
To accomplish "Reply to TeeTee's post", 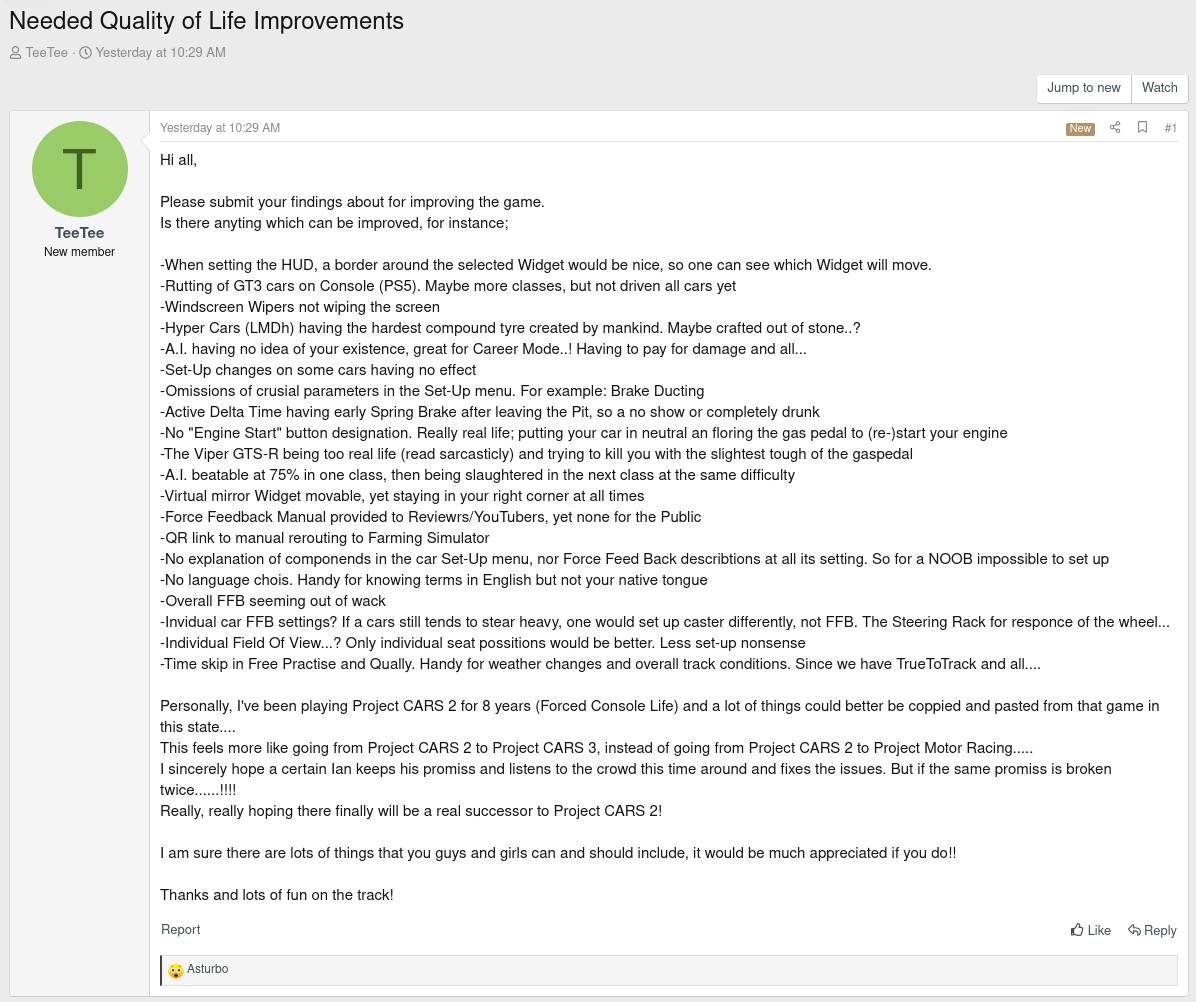I will 1152,930.
